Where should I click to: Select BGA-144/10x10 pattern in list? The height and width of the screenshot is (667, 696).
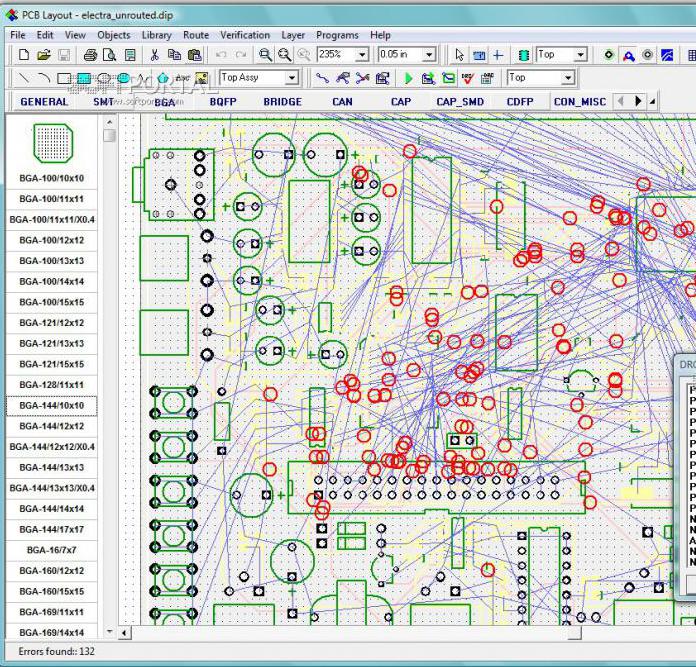coord(51,406)
